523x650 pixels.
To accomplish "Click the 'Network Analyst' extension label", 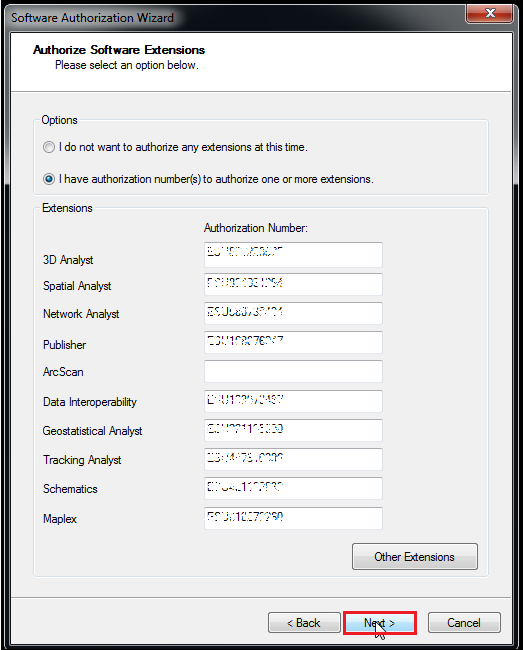I will (81, 314).
